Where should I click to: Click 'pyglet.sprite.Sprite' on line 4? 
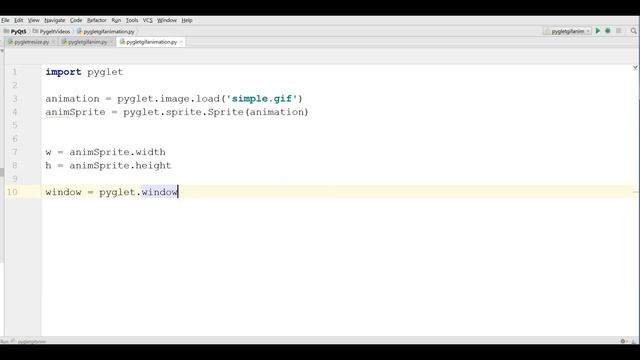pos(183,112)
